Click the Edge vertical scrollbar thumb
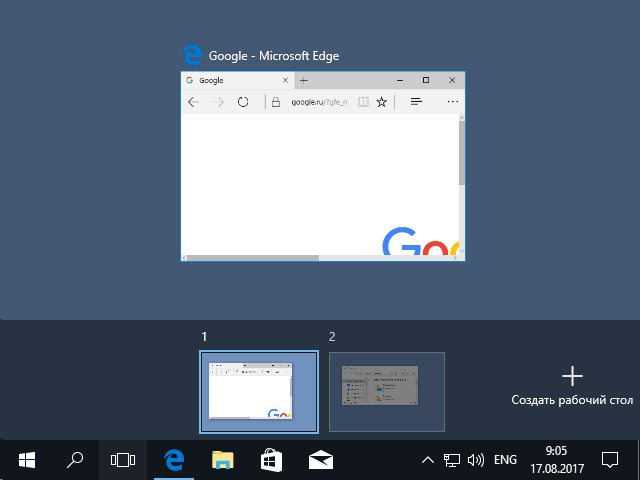Screen dimensions: 640x480 (x=462, y=153)
